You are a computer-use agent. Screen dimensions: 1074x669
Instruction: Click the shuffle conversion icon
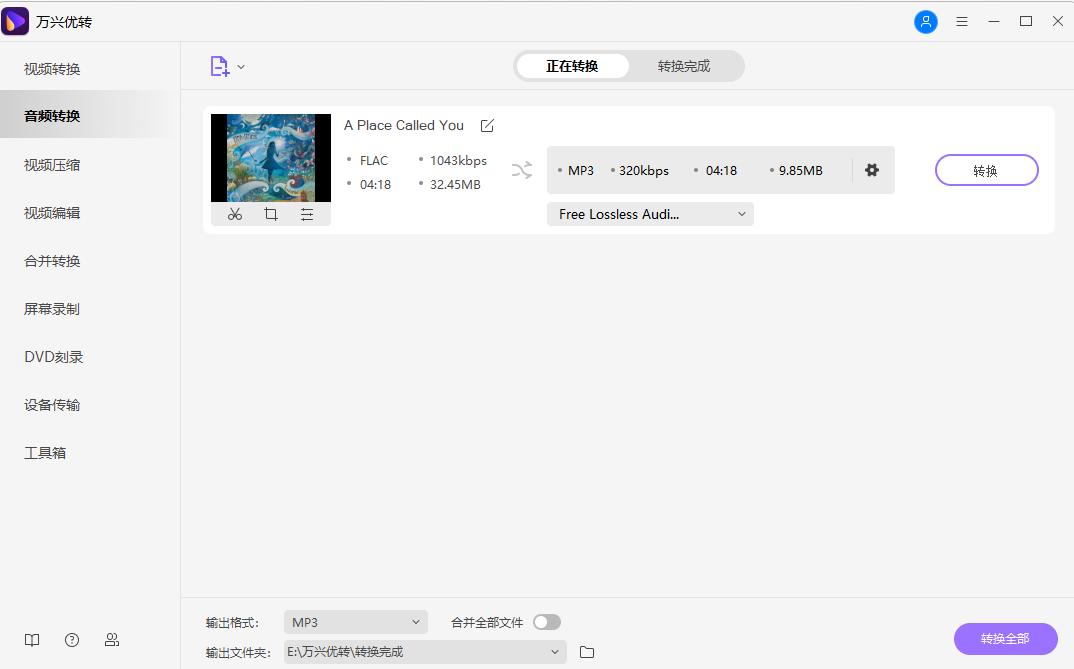[521, 170]
